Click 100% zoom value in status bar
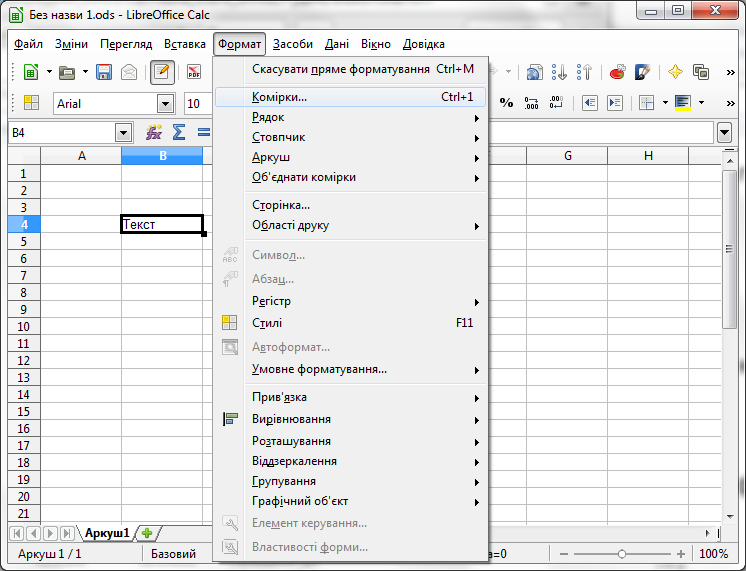This screenshot has height=571, width=746. 713,554
